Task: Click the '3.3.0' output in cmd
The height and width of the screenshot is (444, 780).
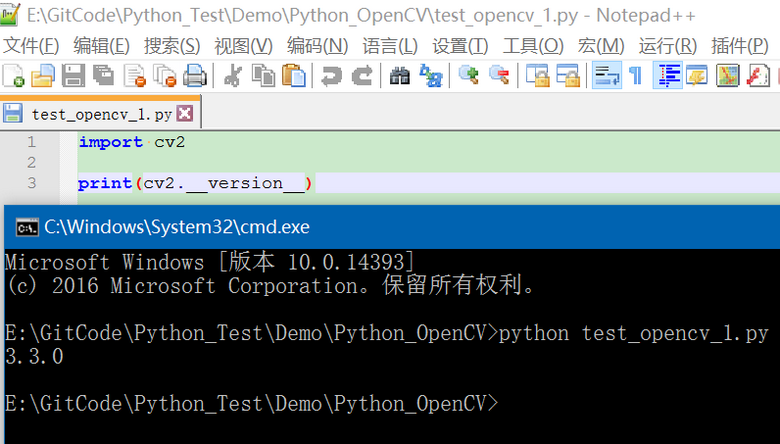Action: (x=34, y=356)
